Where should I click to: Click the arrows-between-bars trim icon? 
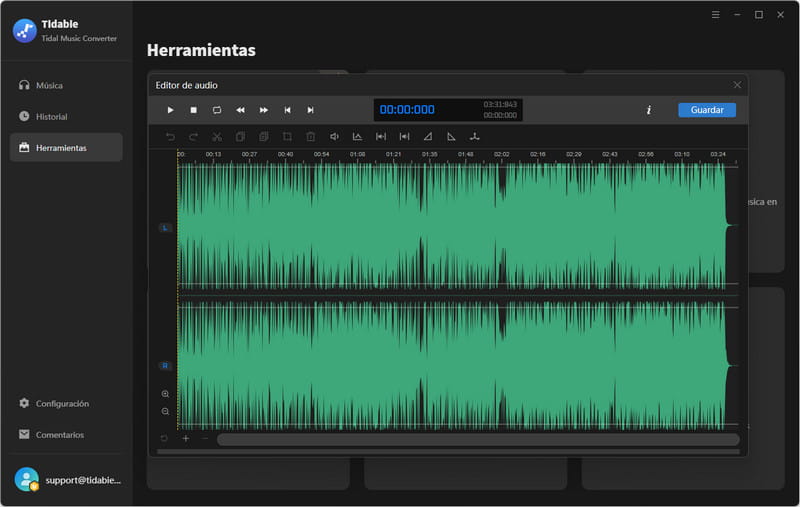(381, 137)
